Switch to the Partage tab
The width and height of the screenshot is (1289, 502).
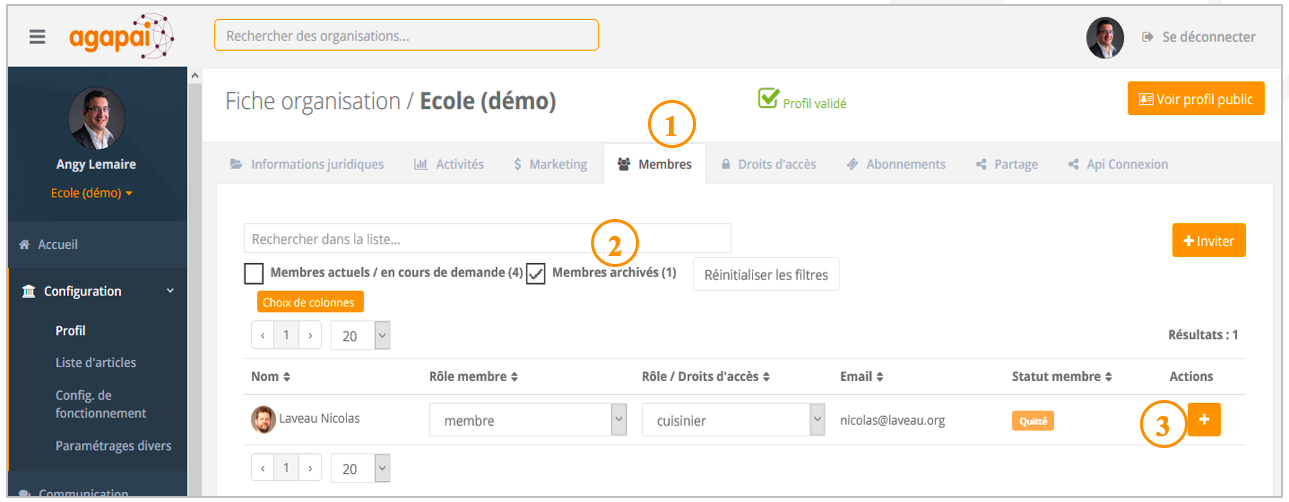[1007, 164]
